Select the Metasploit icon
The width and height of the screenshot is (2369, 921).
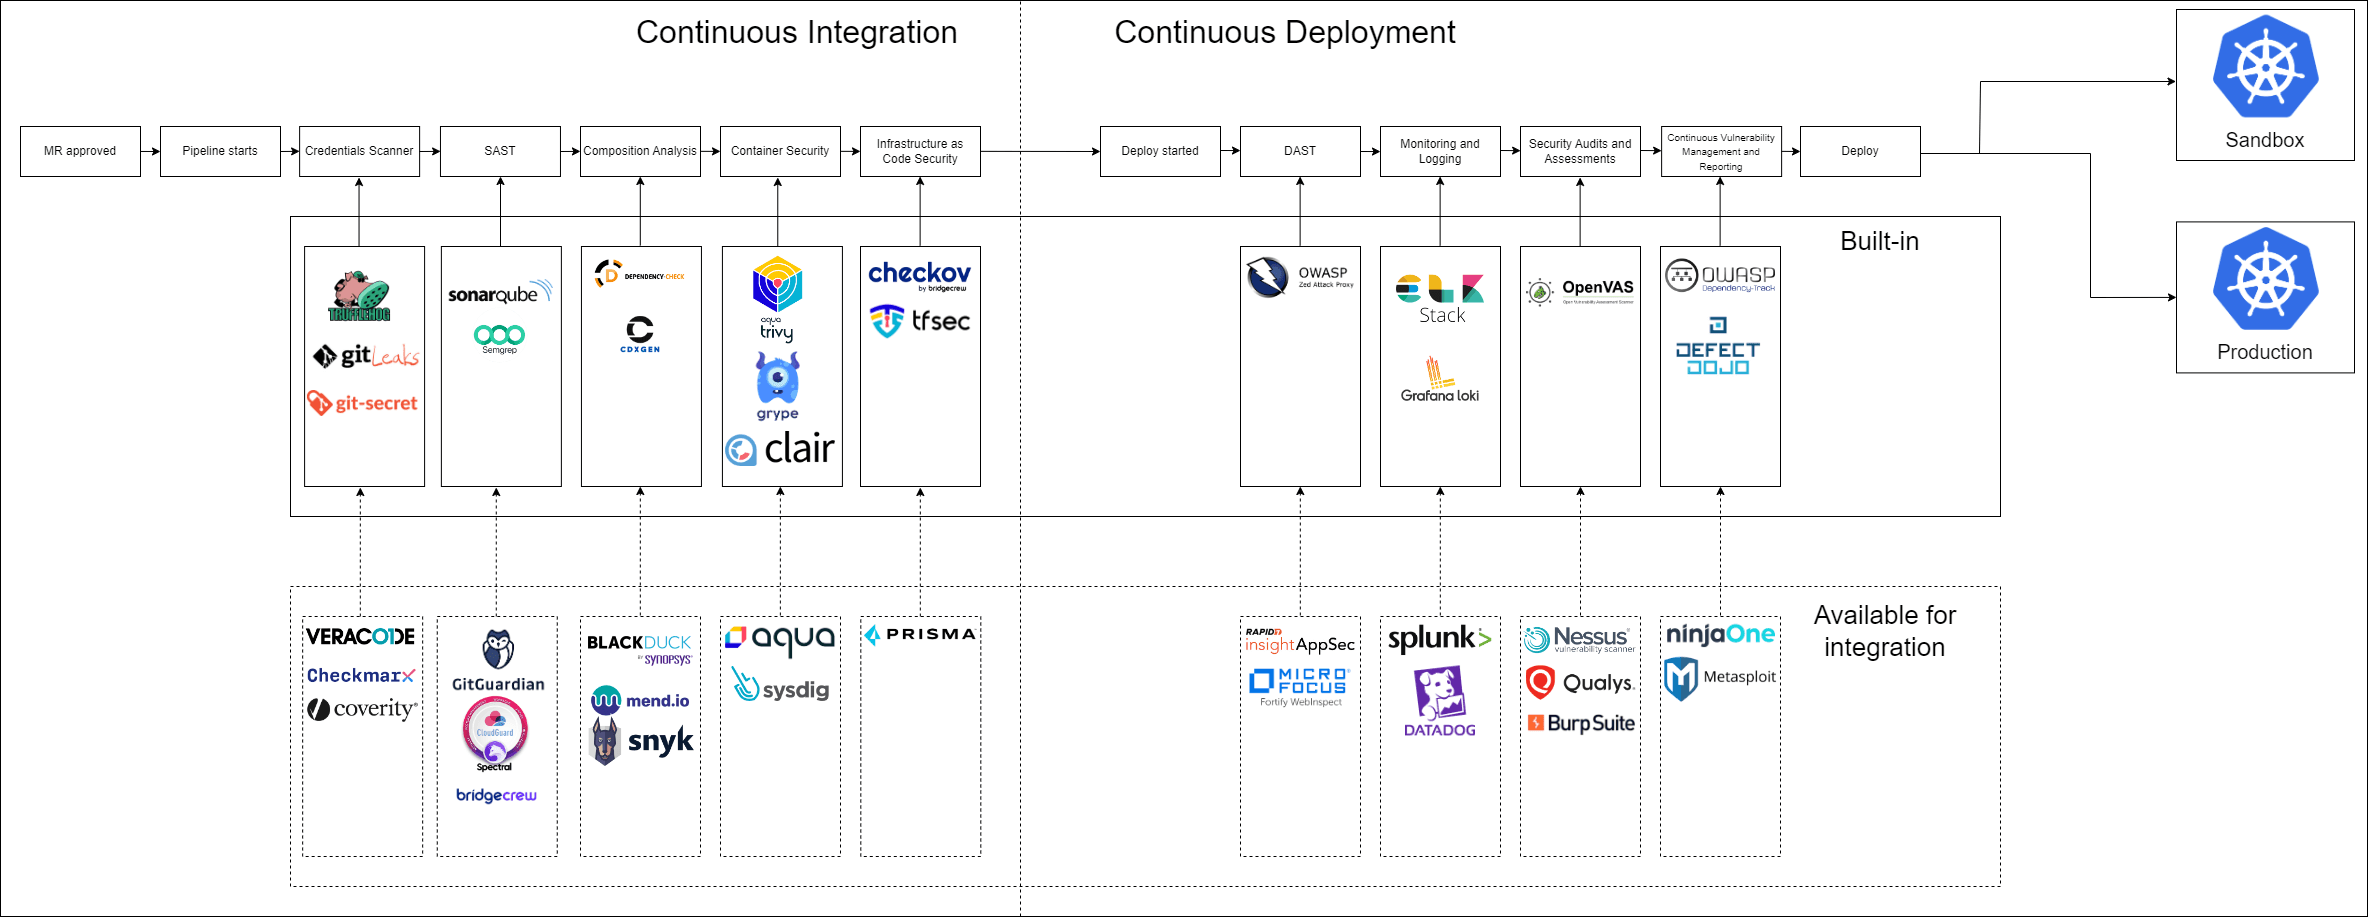1719,675
